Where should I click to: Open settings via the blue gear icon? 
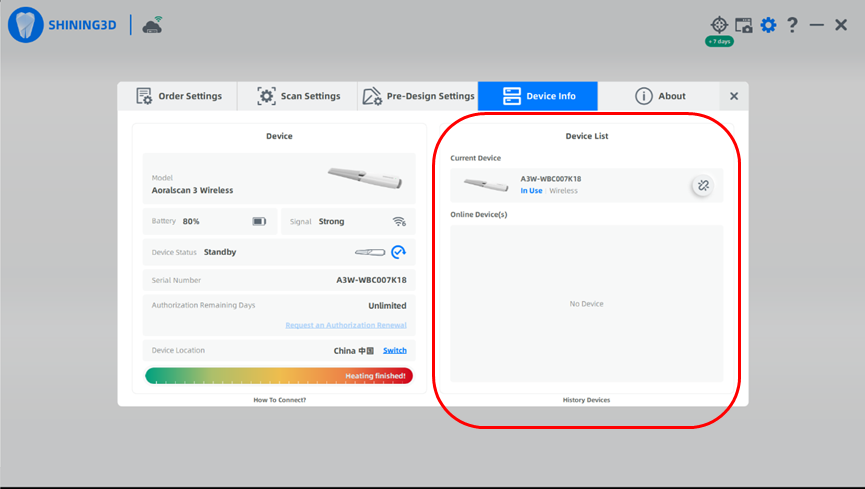[x=768, y=25]
